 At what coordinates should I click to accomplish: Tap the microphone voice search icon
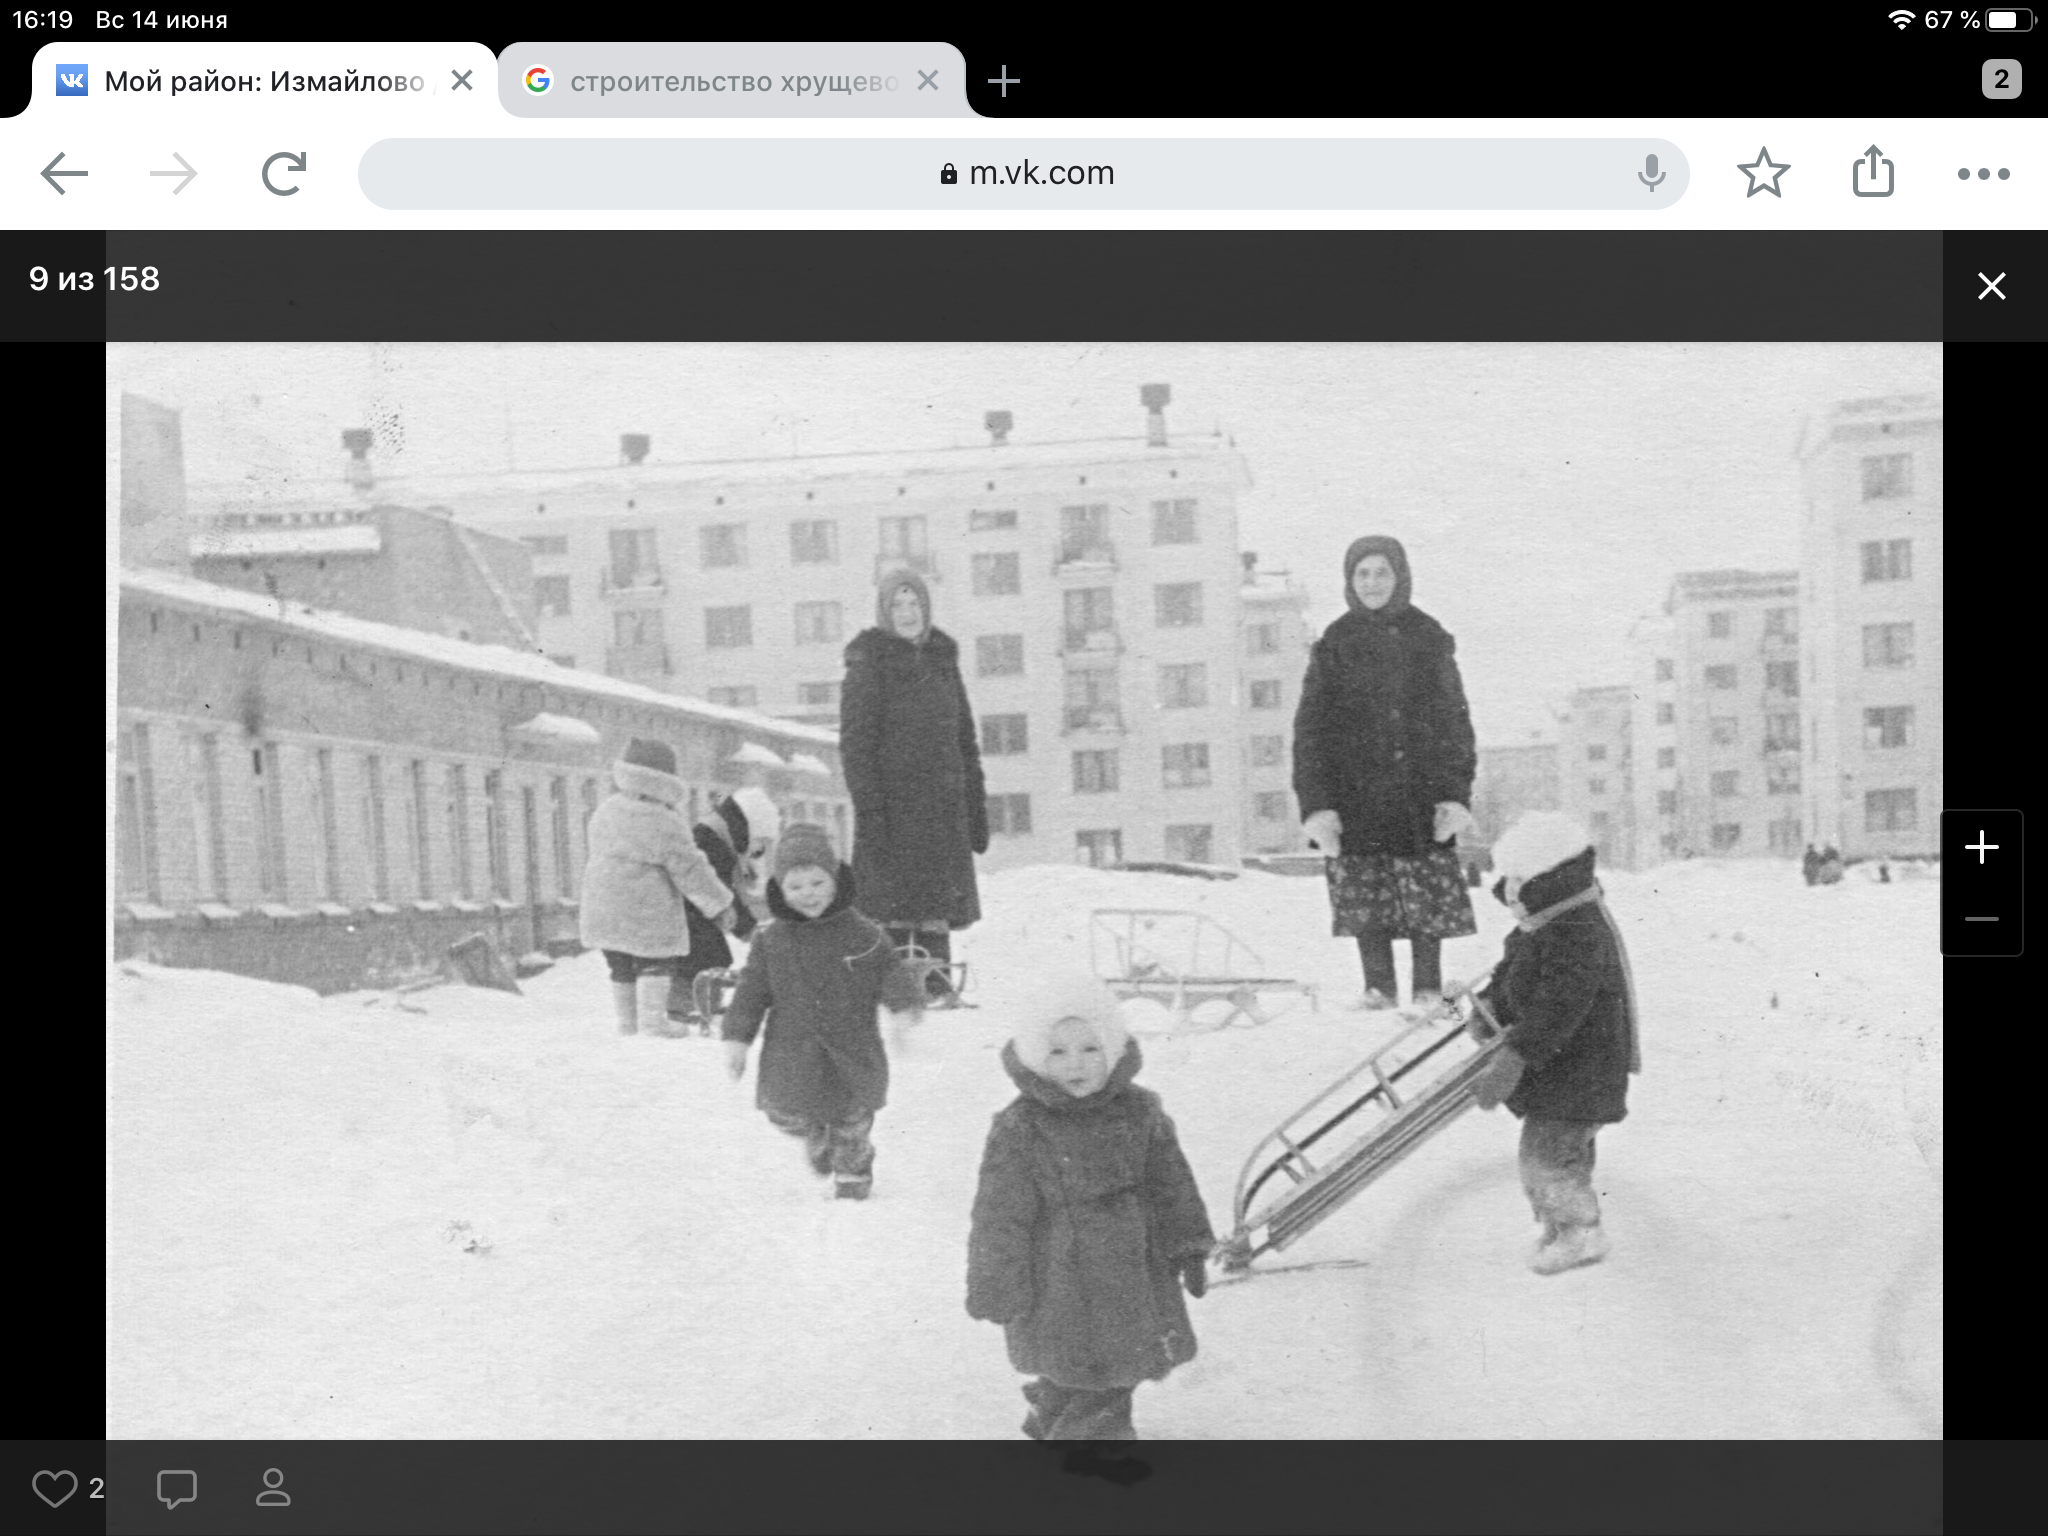[x=1651, y=174]
